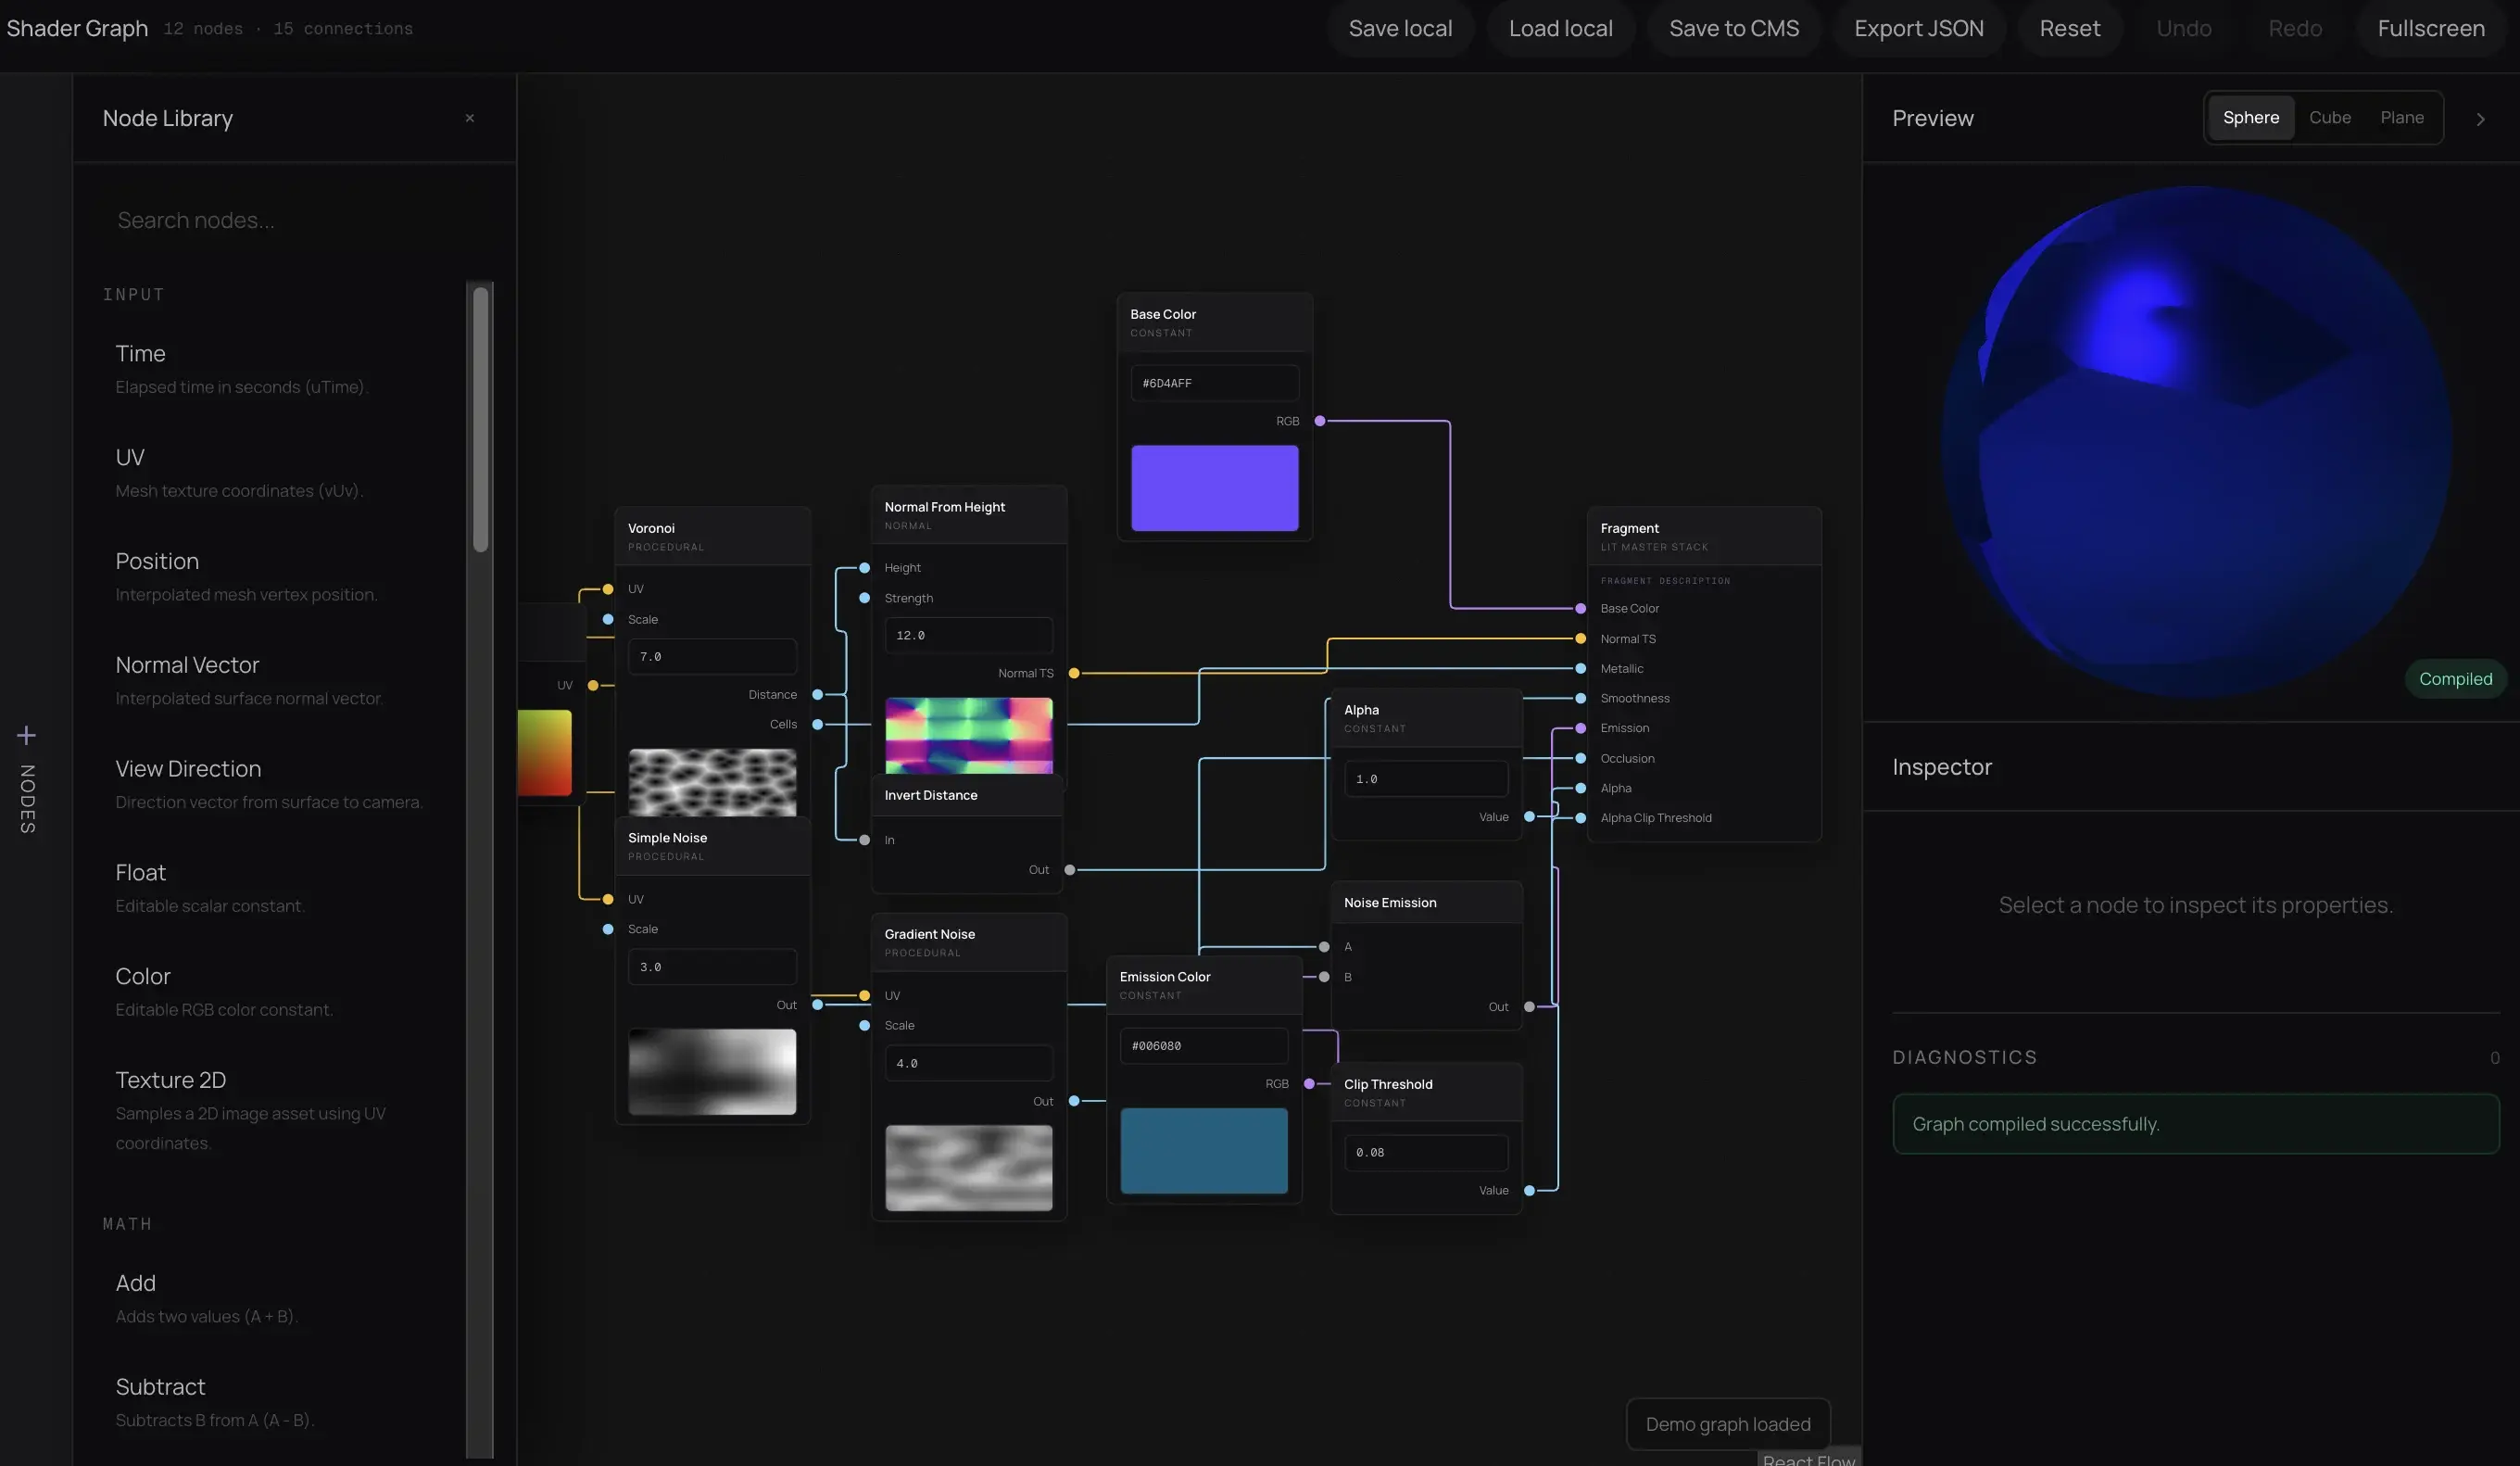Click Normal TS output port
2520x1466 pixels.
pyautogui.click(x=1074, y=673)
